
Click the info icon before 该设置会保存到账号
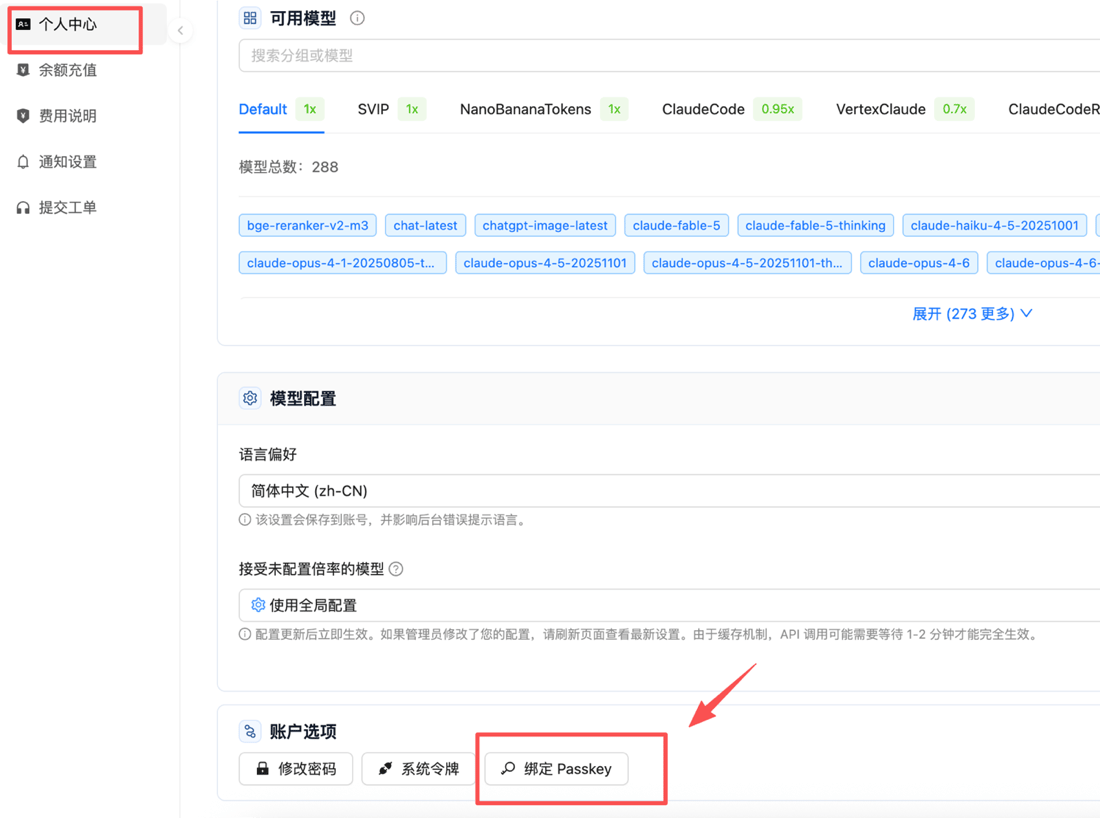point(245,520)
